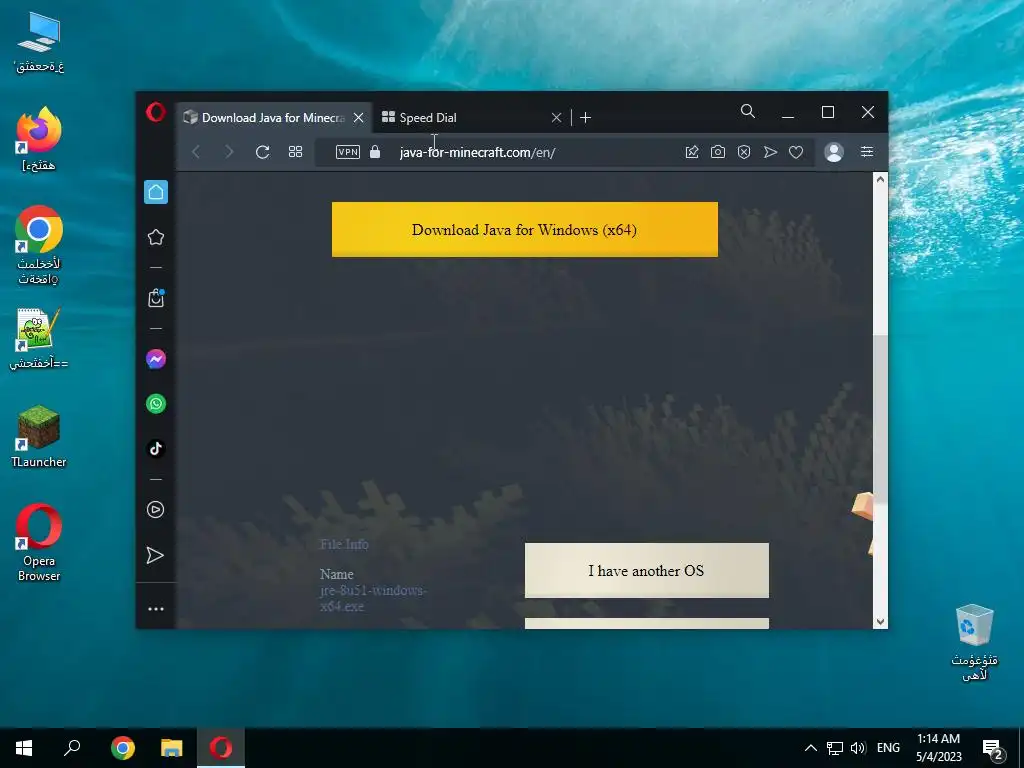The image size is (1024, 768).
Task: Open the sidebar Shopping bag icon
Action: pyautogui.click(x=156, y=298)
